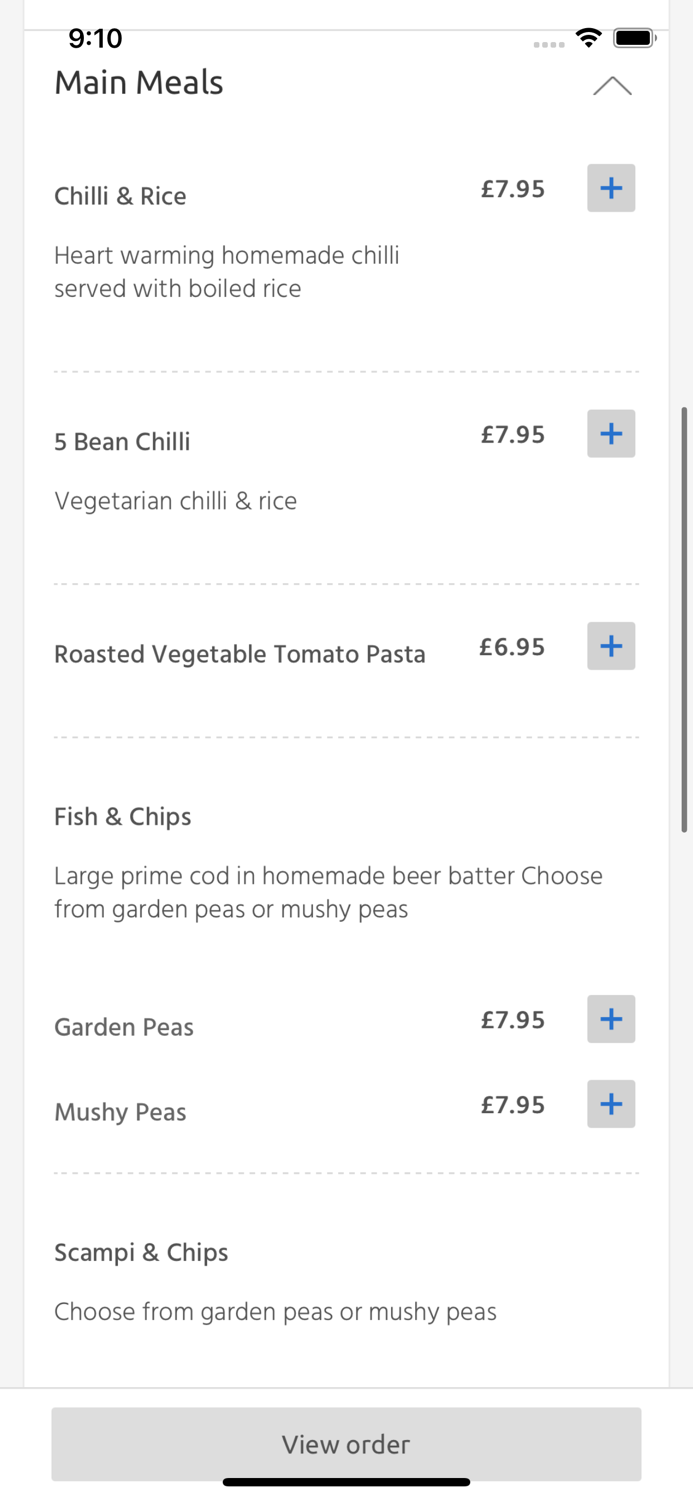Tap the cellular signal dots
693x1500 pixels.
[x=549, y=44]
